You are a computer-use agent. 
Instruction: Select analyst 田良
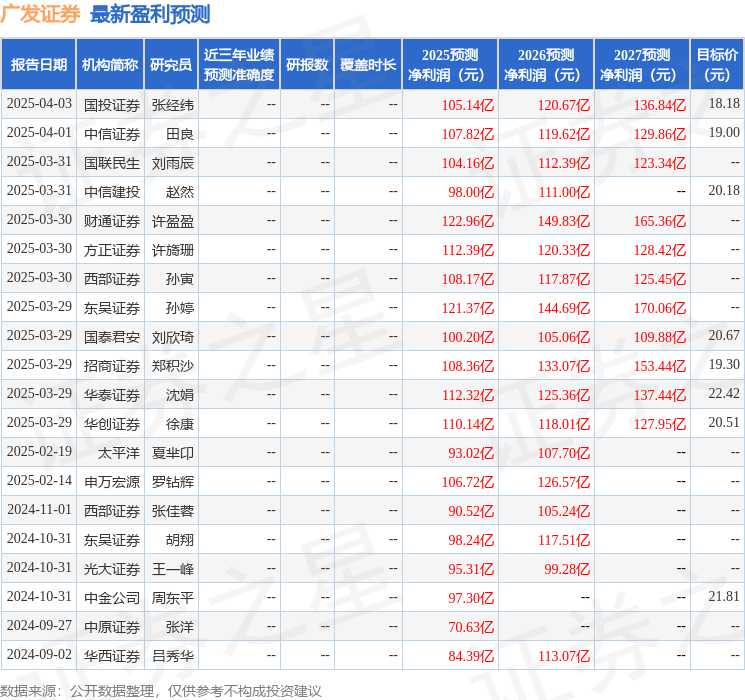[x=180, y=134]
